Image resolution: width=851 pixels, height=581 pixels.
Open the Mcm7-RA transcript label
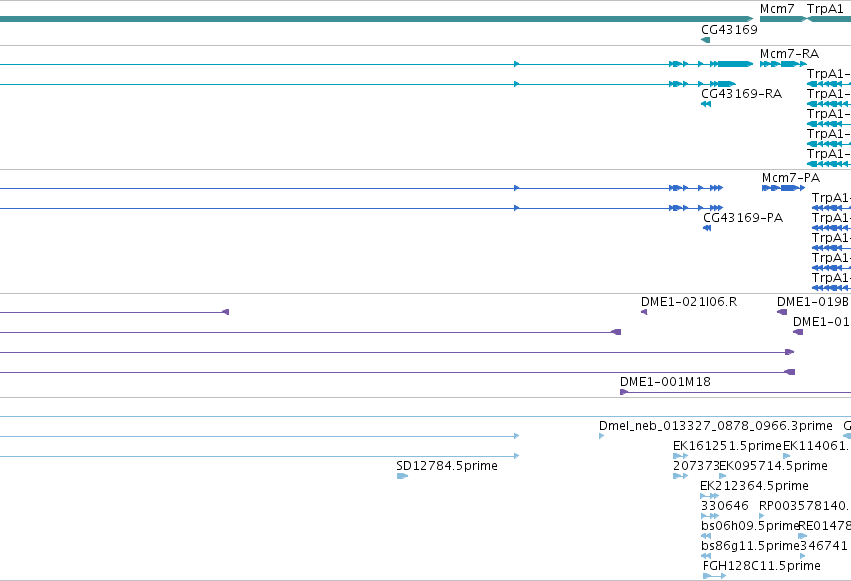789,54
